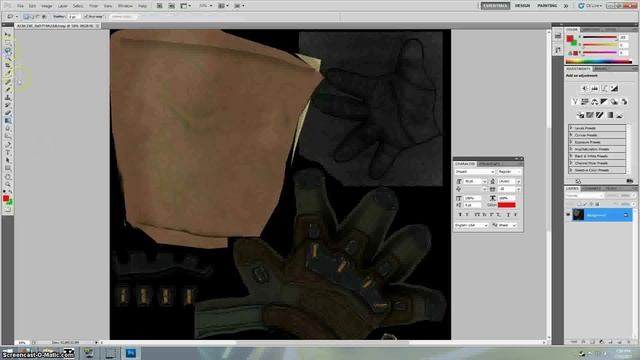Add an Exposure adjustment
This screenshot has height=360, width=640.
click(x=614, y=88)
